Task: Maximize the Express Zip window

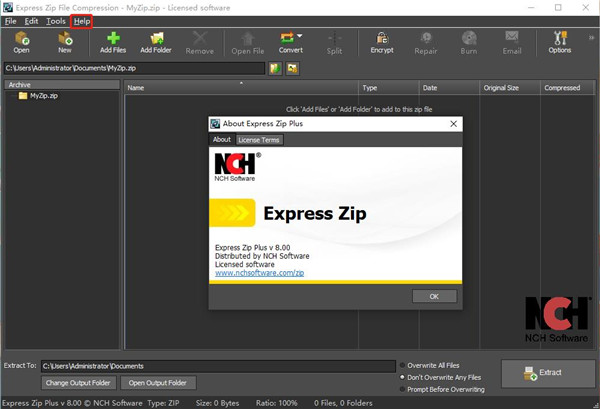Action: click(x=558, y=7)
